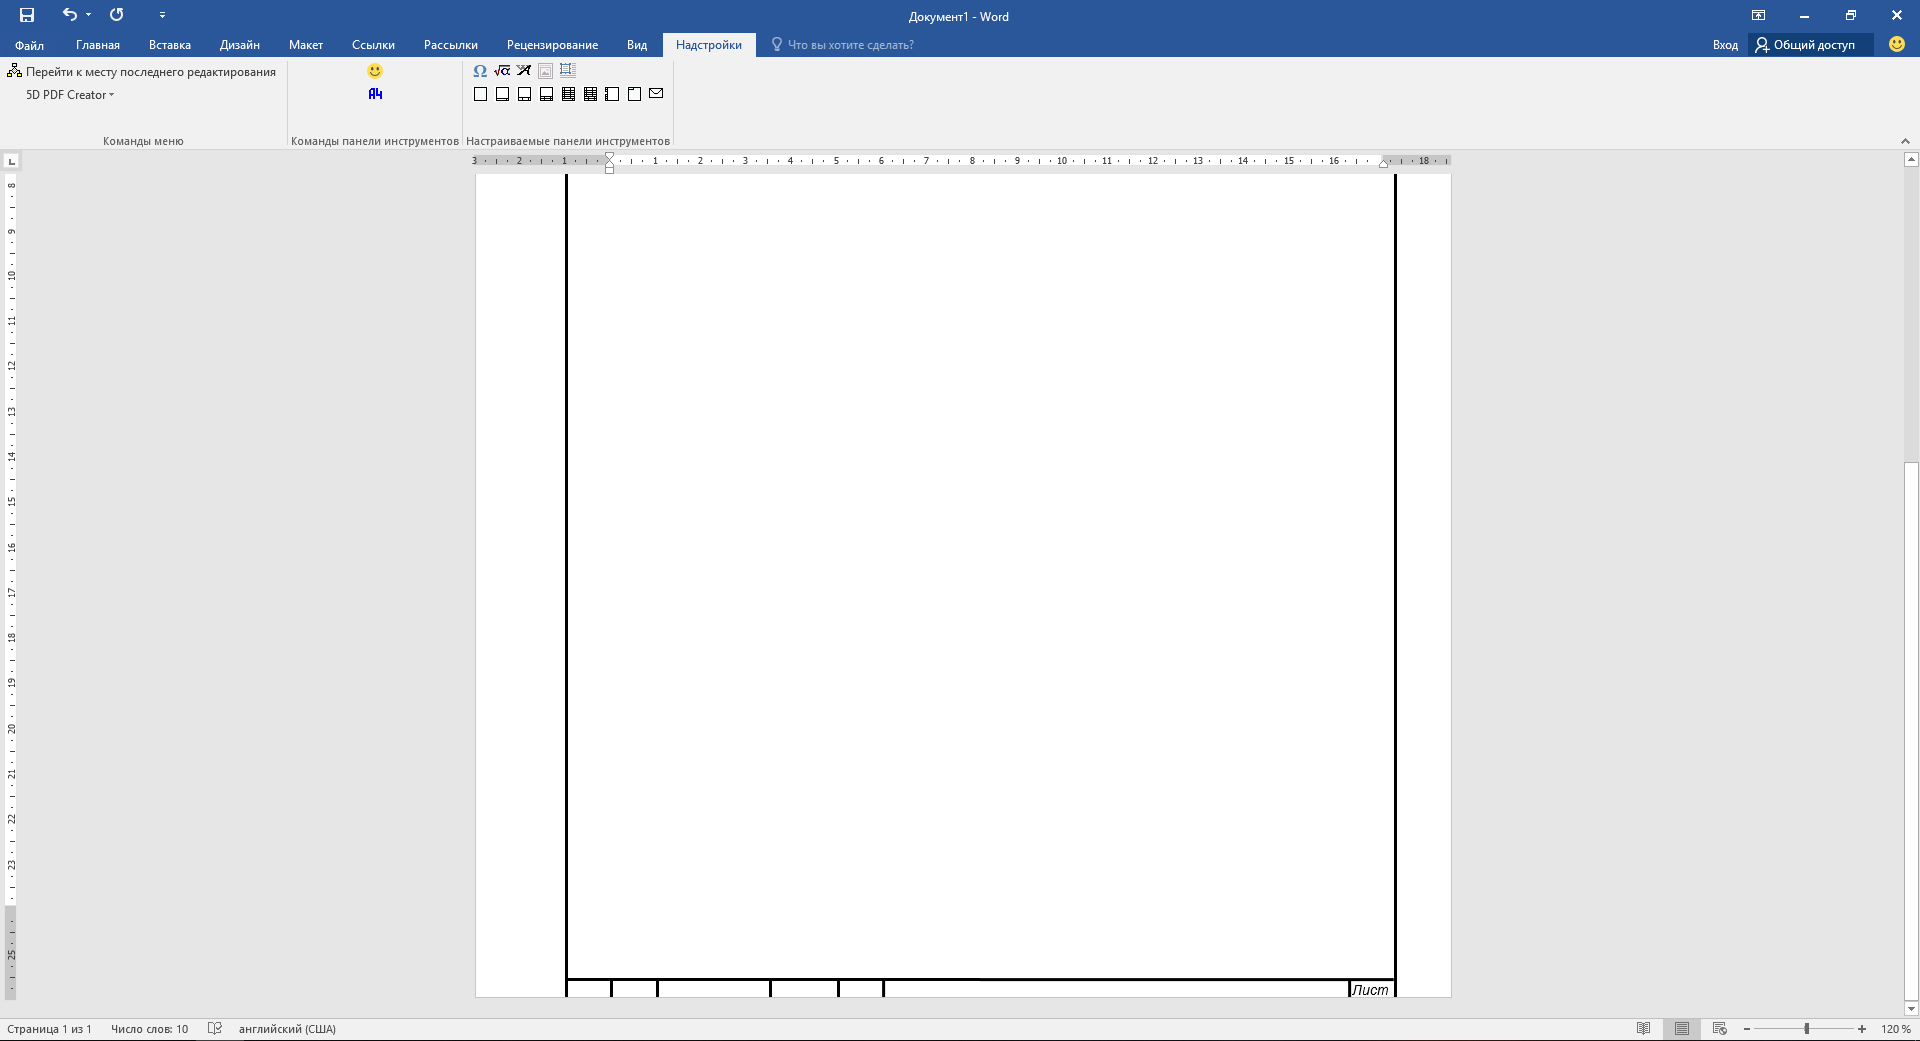1920x1041 pixels.
Task: Open the Файл tab
Action: click(x=29, y=45)
